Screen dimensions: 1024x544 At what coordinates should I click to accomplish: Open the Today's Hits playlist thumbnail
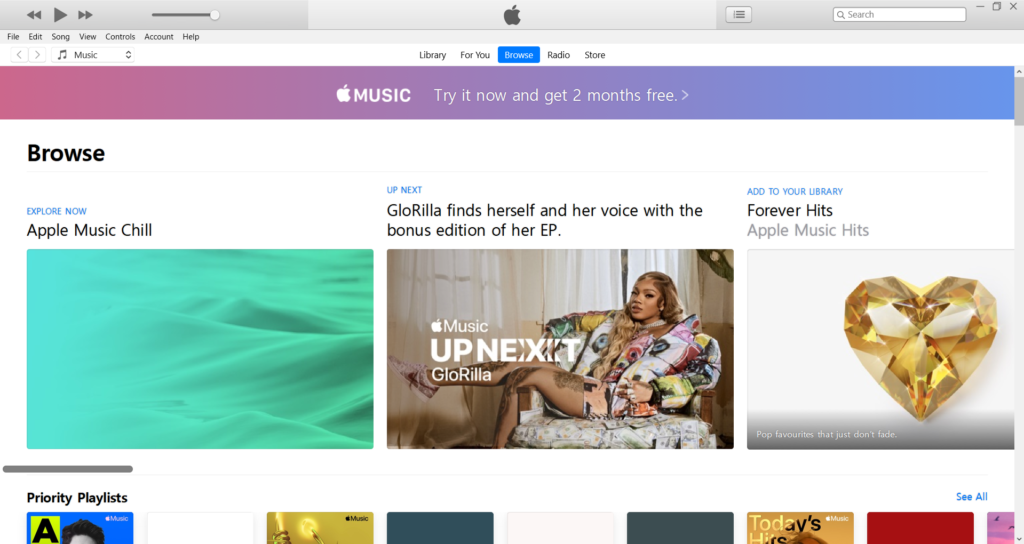pos(800,528)
